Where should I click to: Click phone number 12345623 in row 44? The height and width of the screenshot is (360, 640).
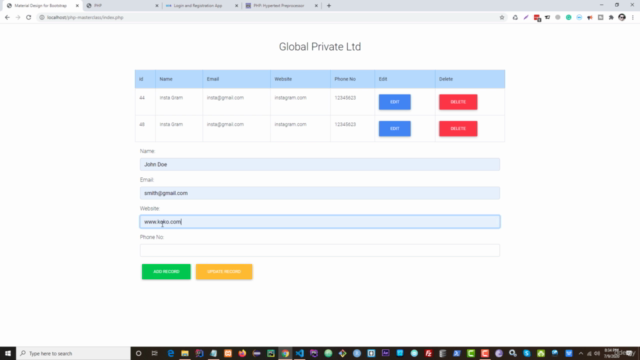(x=345, y=98)
